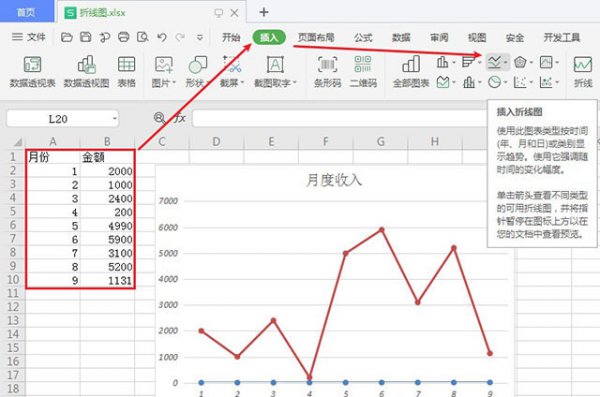
Task: Open the 安全 tab
Action: click(x=515, y=38)
